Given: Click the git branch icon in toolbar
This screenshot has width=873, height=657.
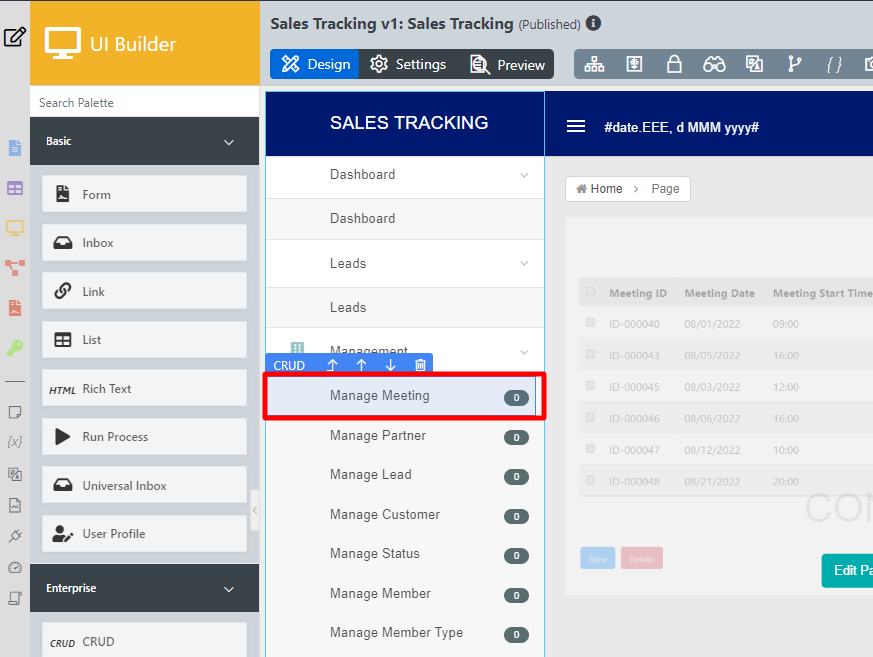Looking at the screenshot, I should [x=795, y=64].
